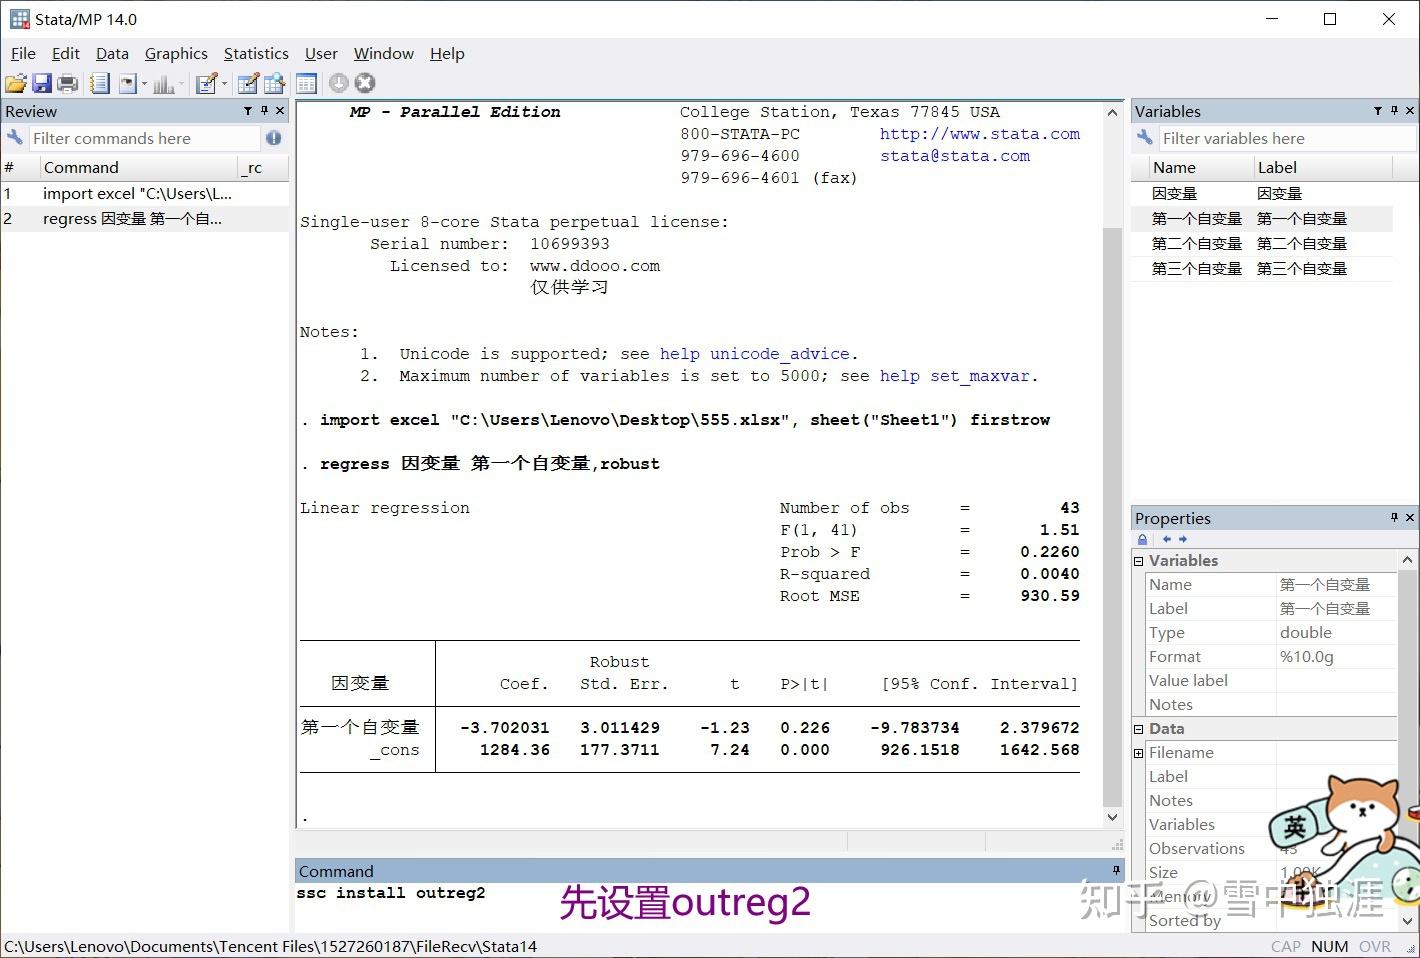The height and width of the screenshot is (958, 1420).
Task: Open the Window menu
Action: coord(383,54)
